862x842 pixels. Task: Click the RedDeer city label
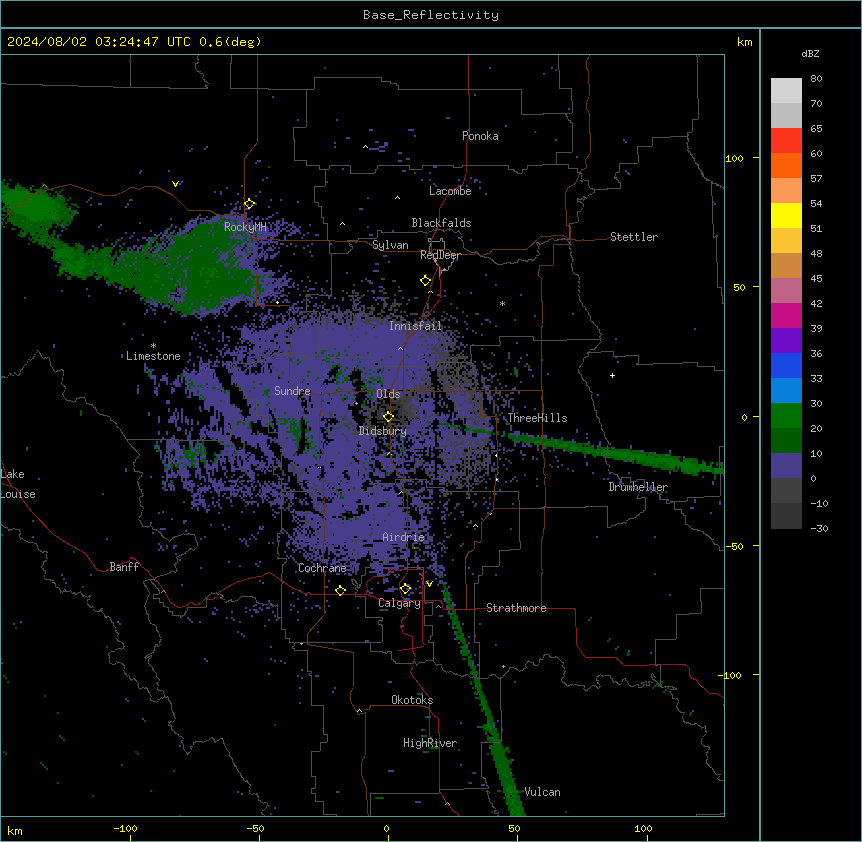coord(440,255)
